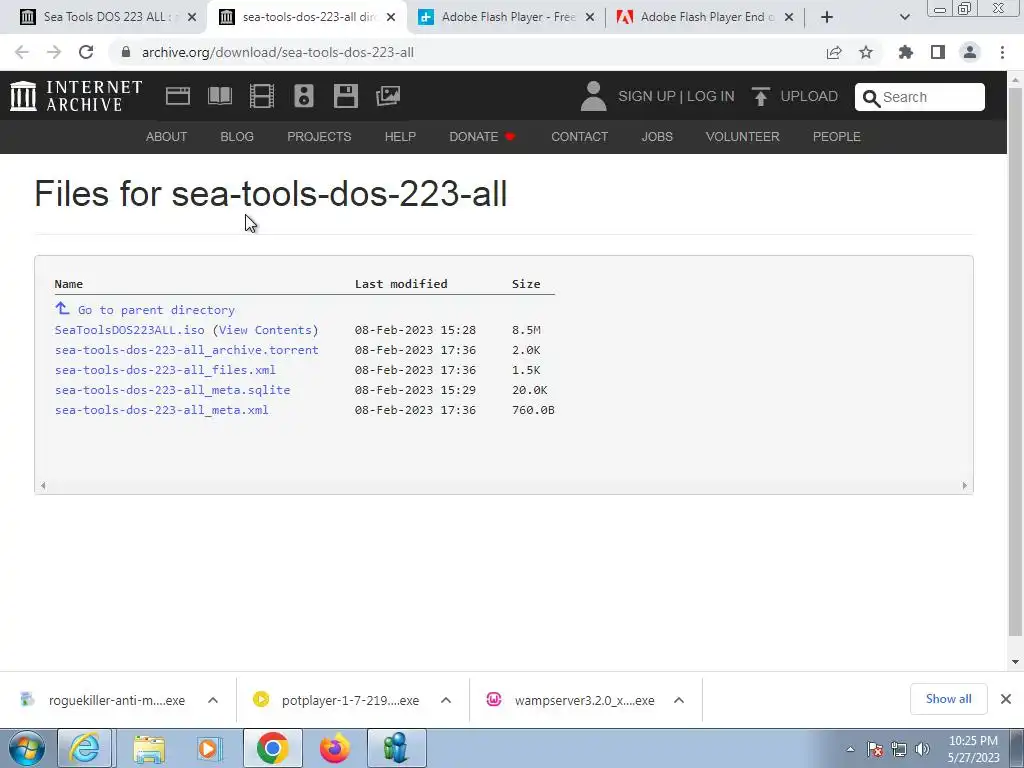This screenshot has height=768, width=1024.
Task: Click the Internet Archive search field
Action: [920, 97]
